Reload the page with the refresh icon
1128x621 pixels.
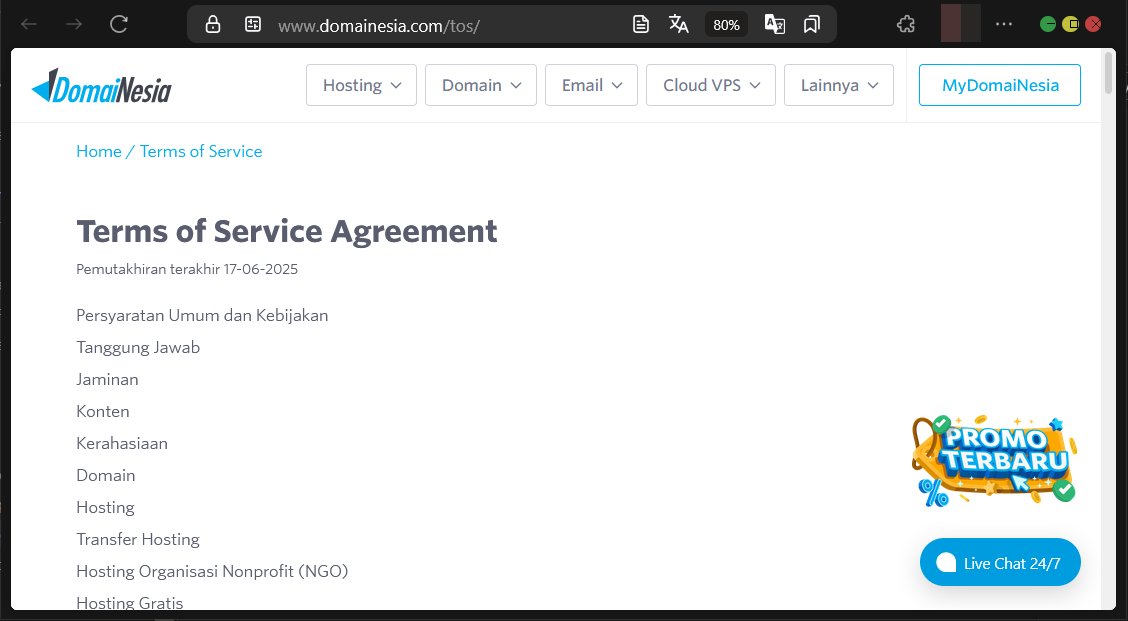[x=119, y=24]
